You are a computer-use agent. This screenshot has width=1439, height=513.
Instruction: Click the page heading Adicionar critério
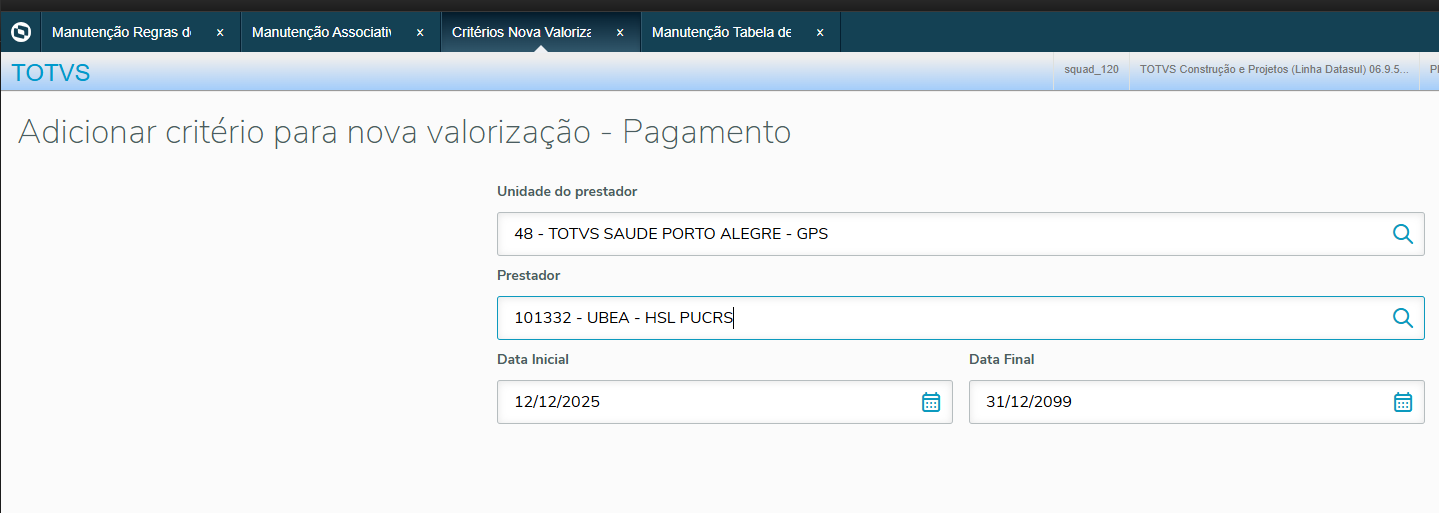coord(404,132)
